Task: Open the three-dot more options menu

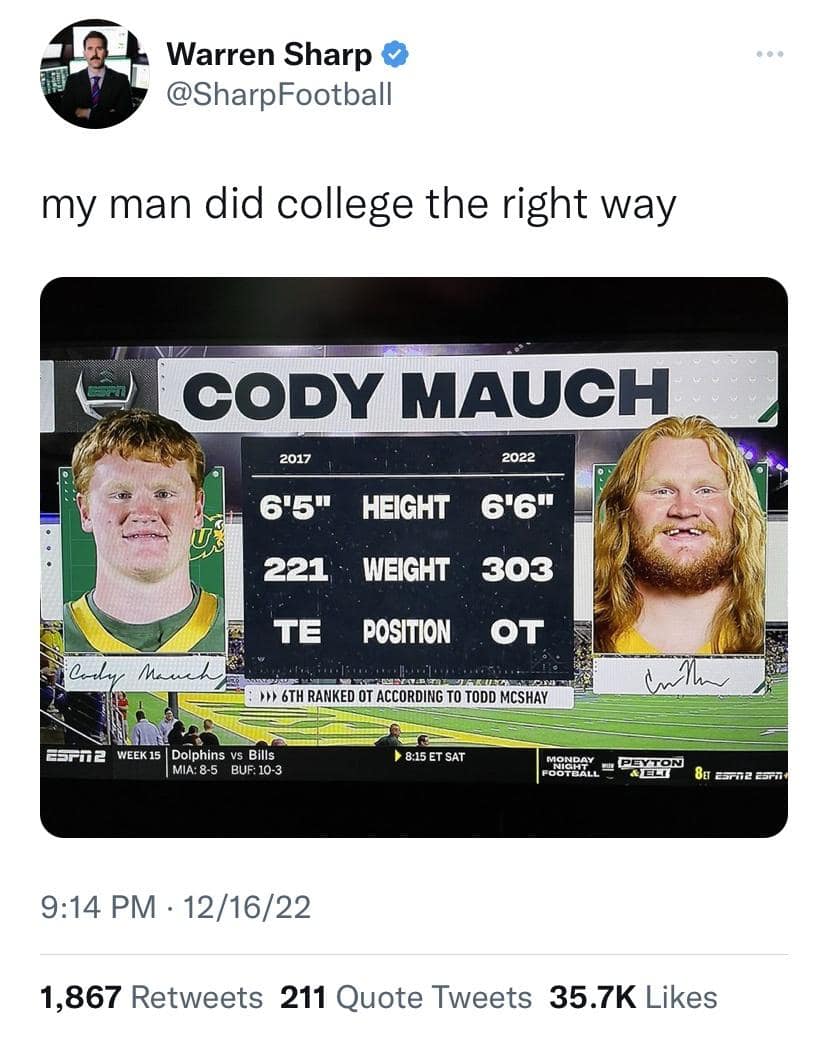Action: click(769, 53)
